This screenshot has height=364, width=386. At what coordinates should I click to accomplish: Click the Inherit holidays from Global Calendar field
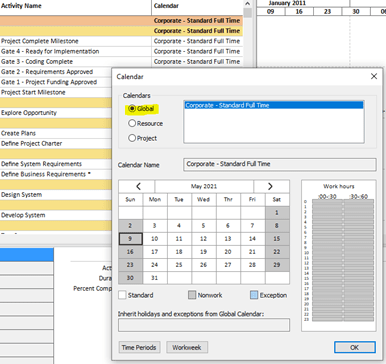(204, 325)
